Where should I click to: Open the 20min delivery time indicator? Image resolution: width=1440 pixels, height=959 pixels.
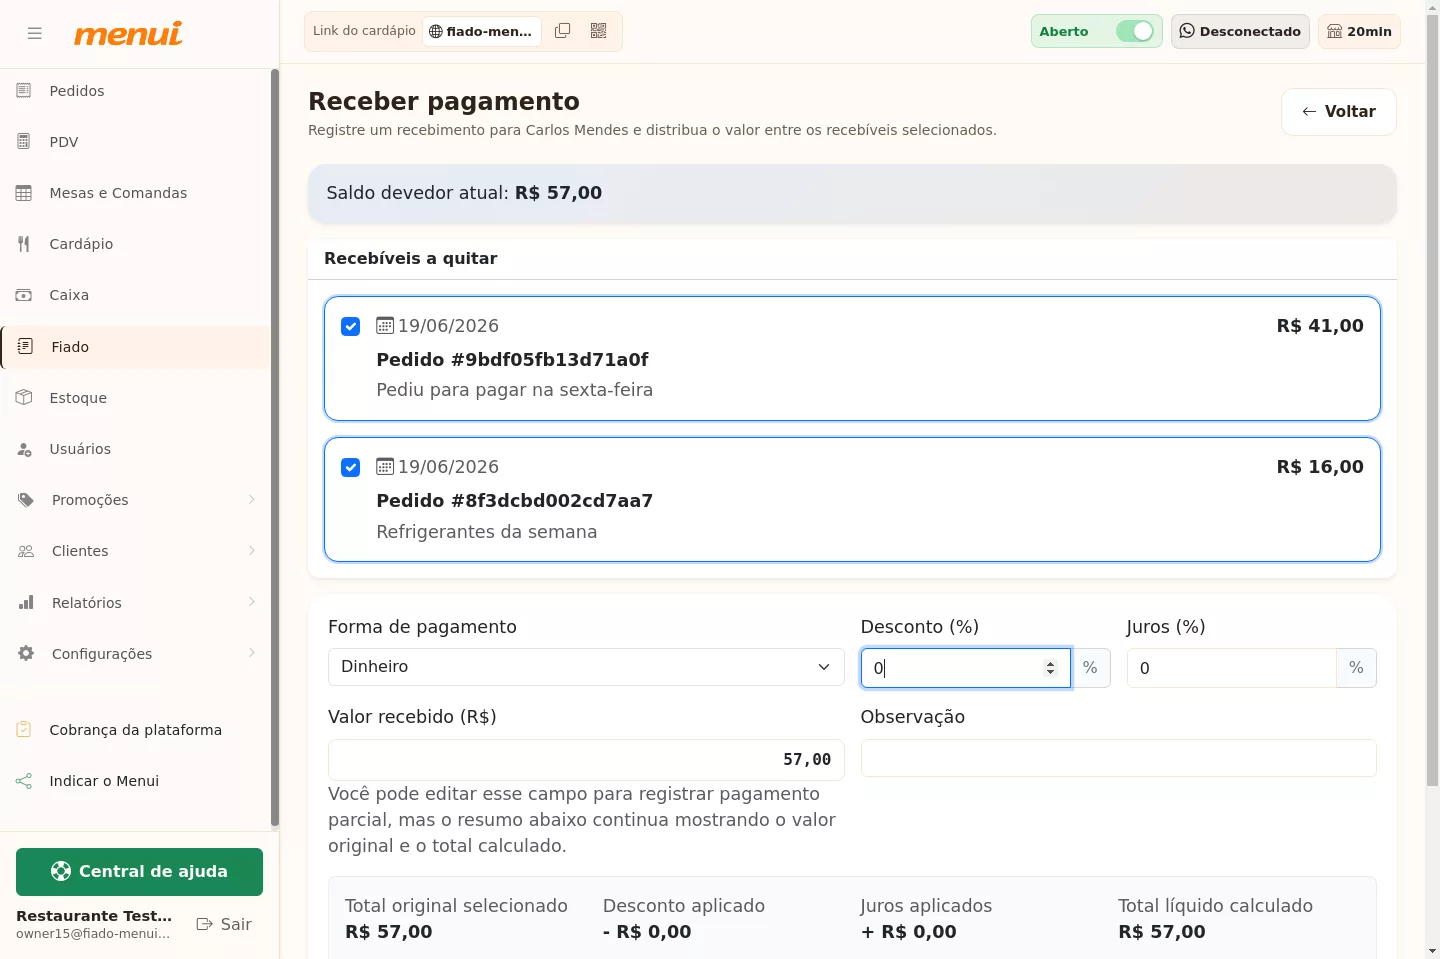[x=1359, y=31]
